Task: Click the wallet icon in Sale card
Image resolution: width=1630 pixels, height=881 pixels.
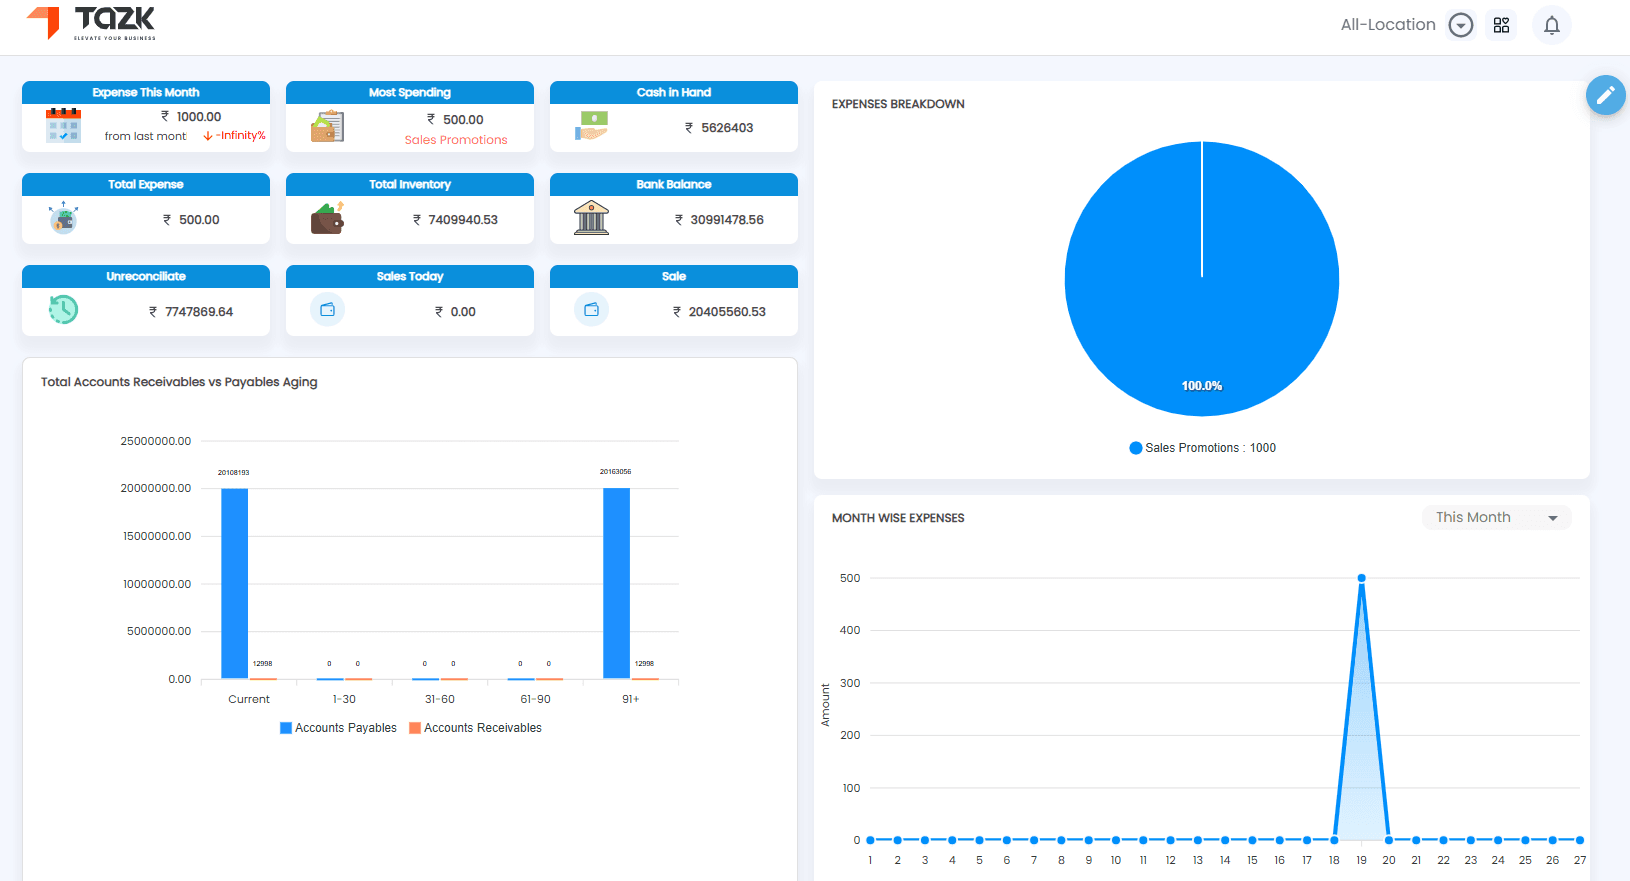Action: (591, 310)
